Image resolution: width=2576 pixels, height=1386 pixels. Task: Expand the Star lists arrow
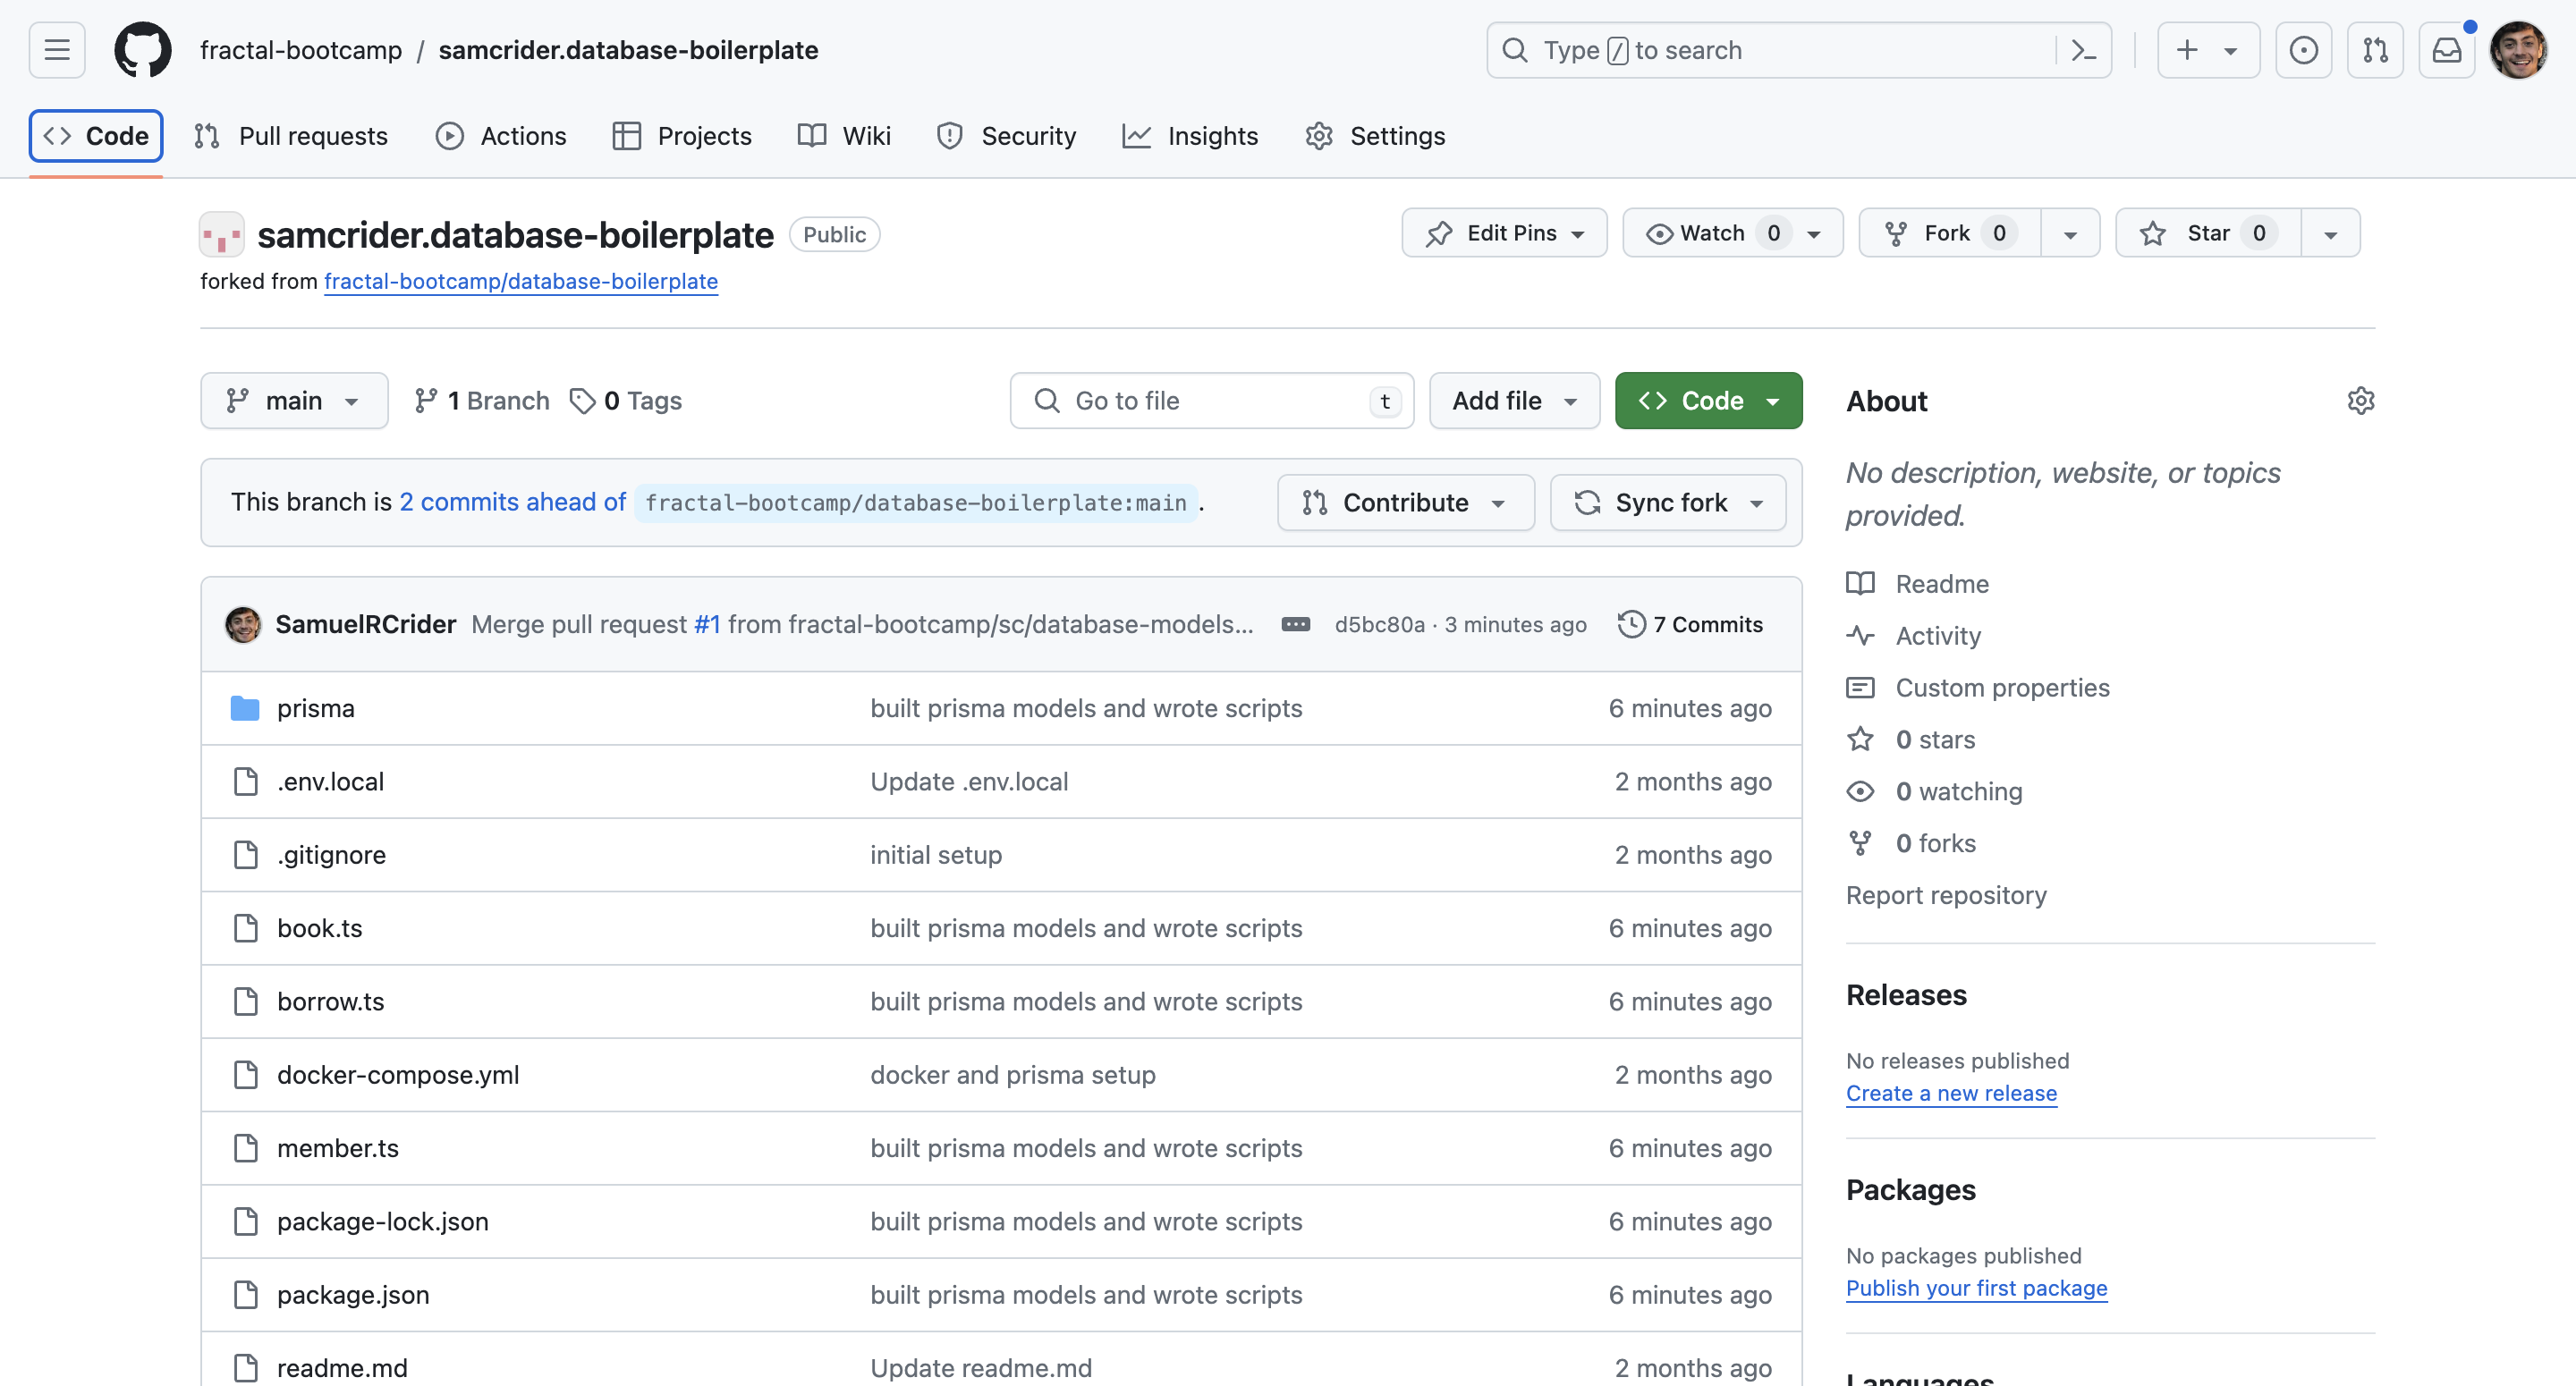point(2330,233)
